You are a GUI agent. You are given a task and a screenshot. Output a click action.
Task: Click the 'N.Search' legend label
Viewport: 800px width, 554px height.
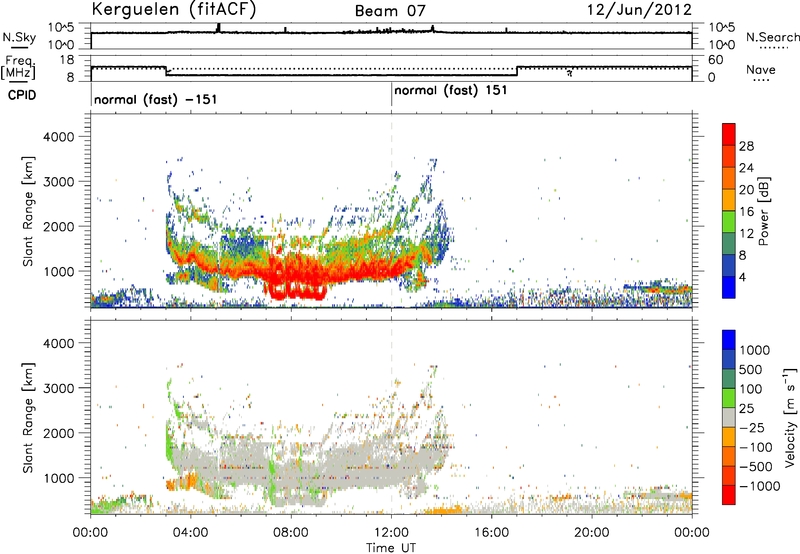tap(772, 37)
